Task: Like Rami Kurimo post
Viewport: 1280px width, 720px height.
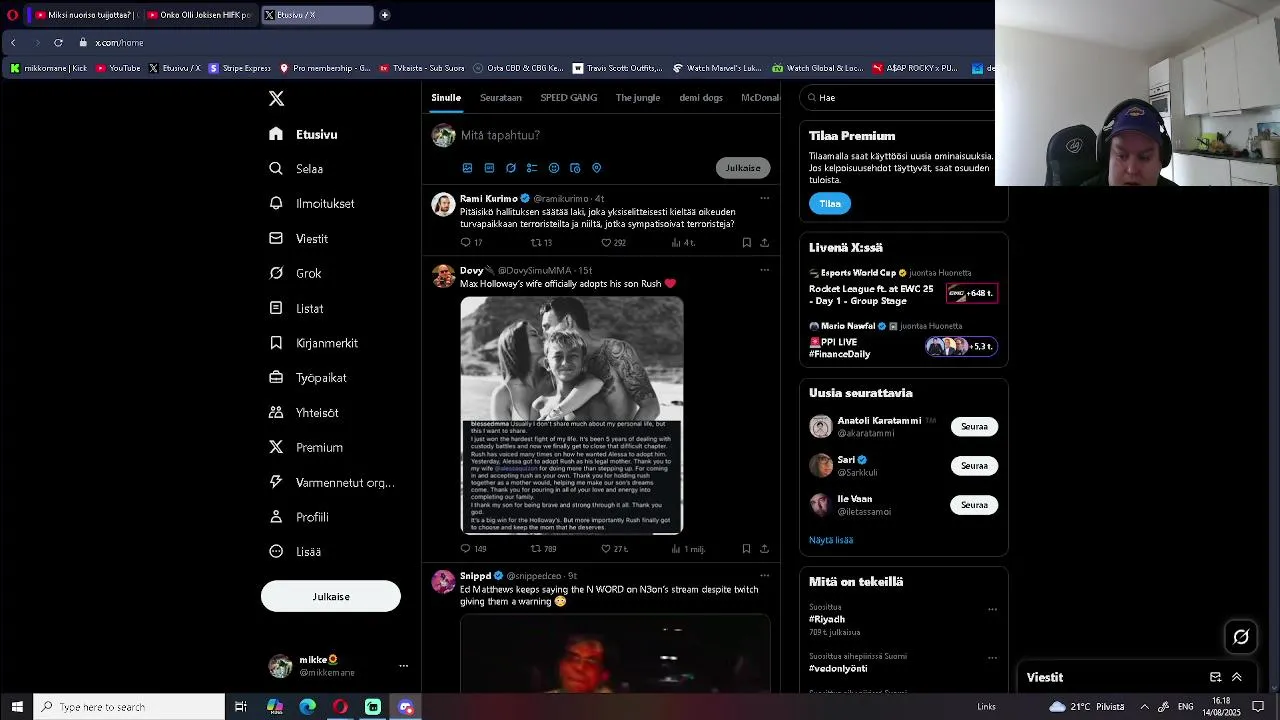Action: click(613, 242)
